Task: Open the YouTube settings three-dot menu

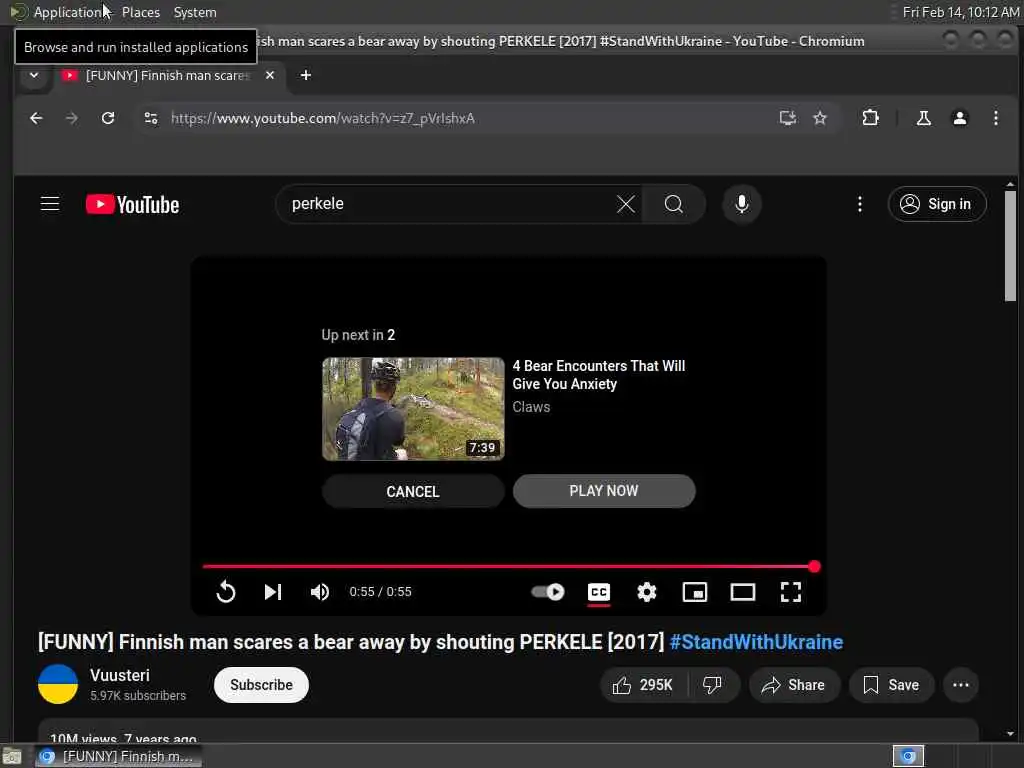Action: (x=859, y=204)
